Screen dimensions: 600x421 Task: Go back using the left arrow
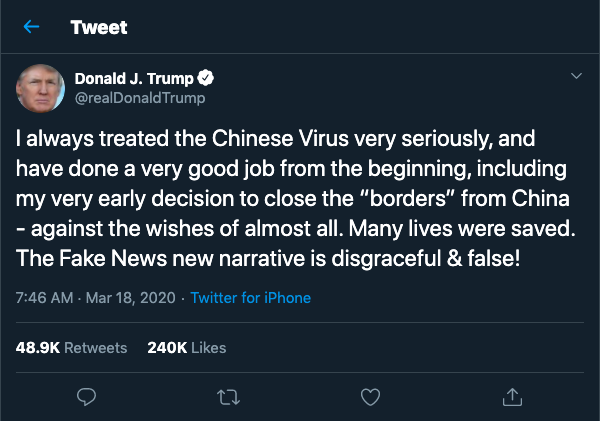(31, 27)
